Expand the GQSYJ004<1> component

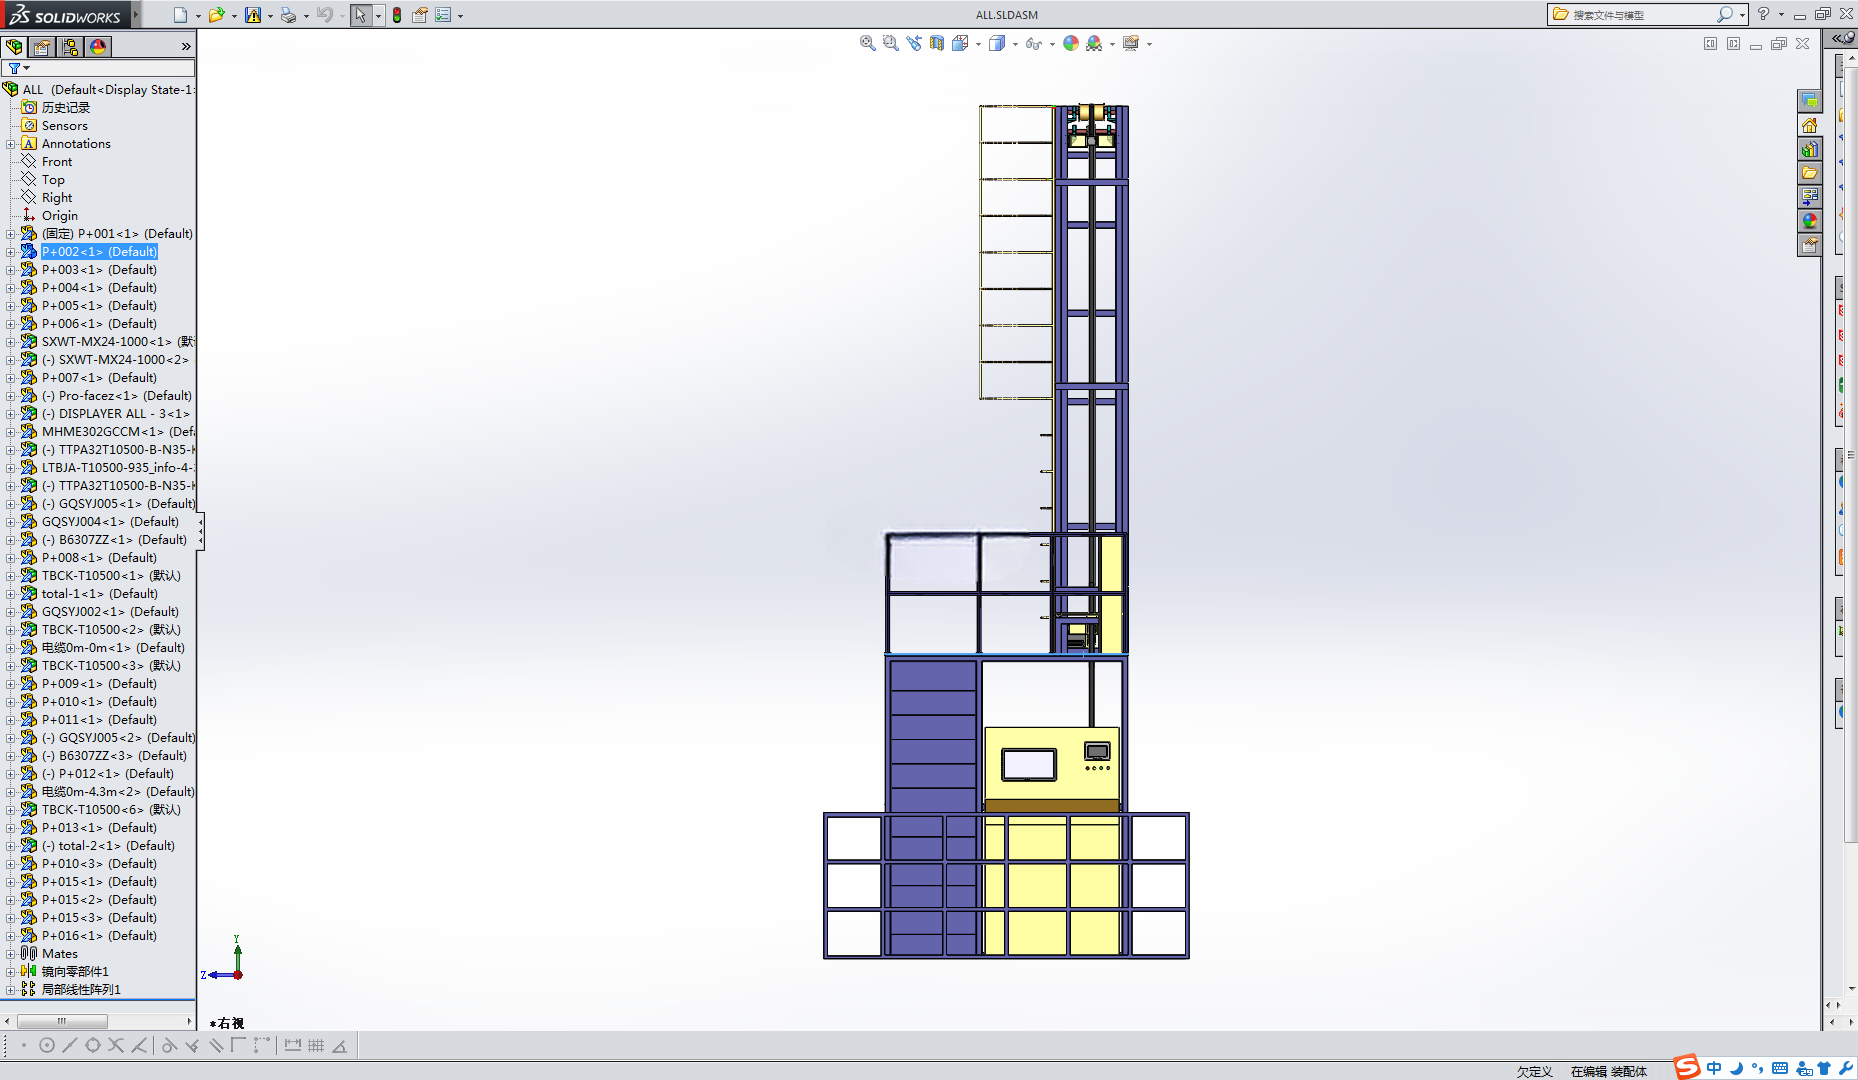(x=10, y=522)
